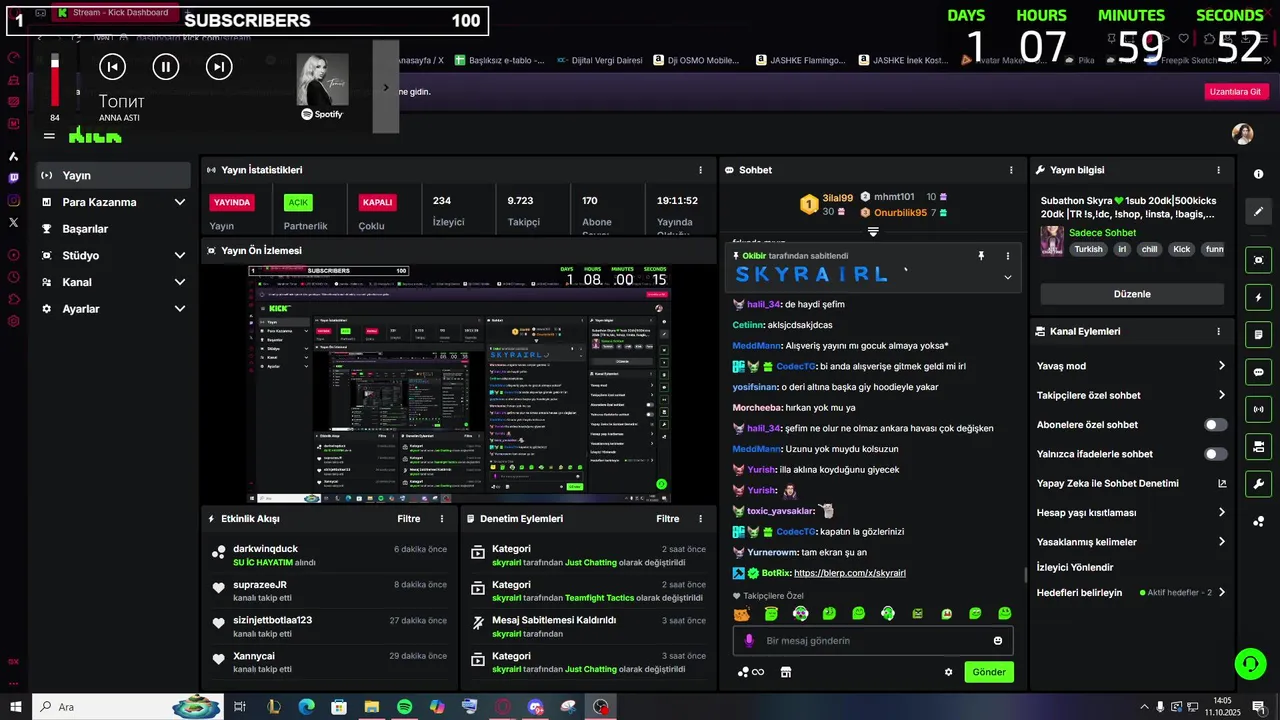Open the green headset support button
This screenshot has width=1280, height=720.
coord(1250,664)
